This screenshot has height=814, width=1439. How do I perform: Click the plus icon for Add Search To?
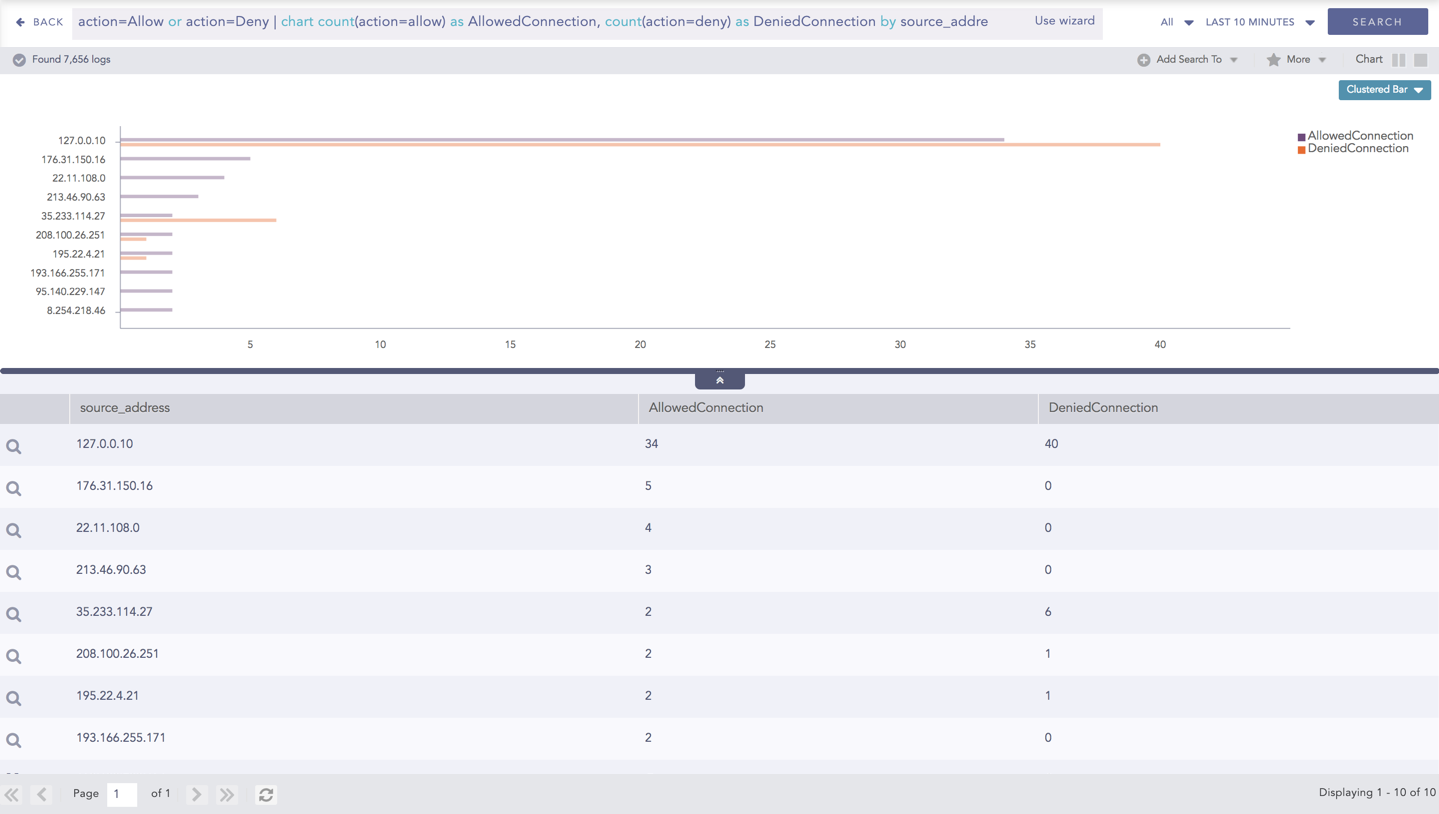pos(1143,60)
